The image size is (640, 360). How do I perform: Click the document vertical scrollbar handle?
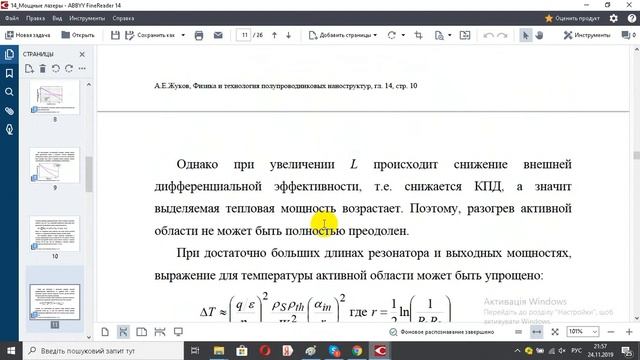(x=636, y=156)
